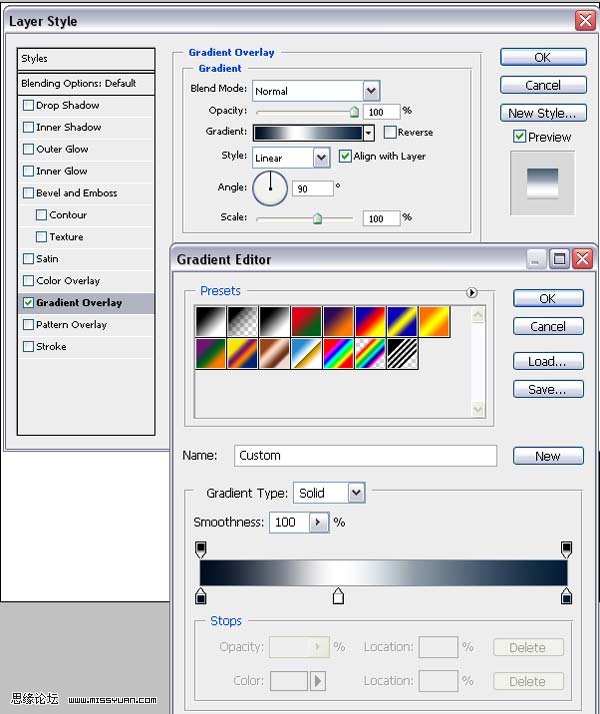The height and width of the screenshot is (714, 600).
Task: Pick the blue-yellow-blue gradient preset
Action: click(x=402, y=321)
